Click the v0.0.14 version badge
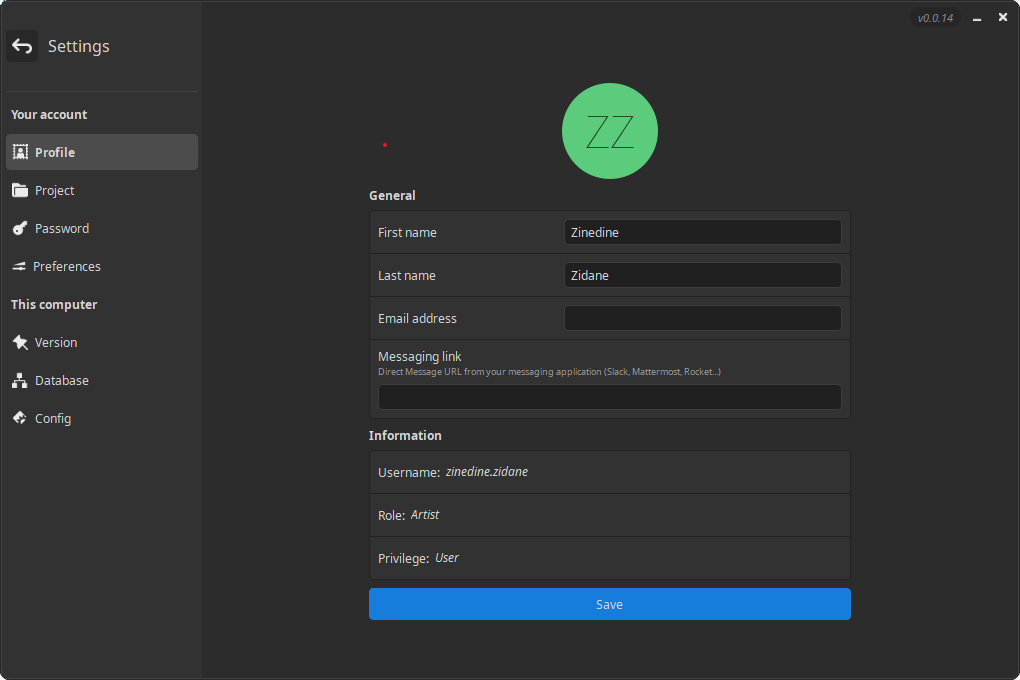The height and width of the screenshot is (680, 1020). coord(935,18)
